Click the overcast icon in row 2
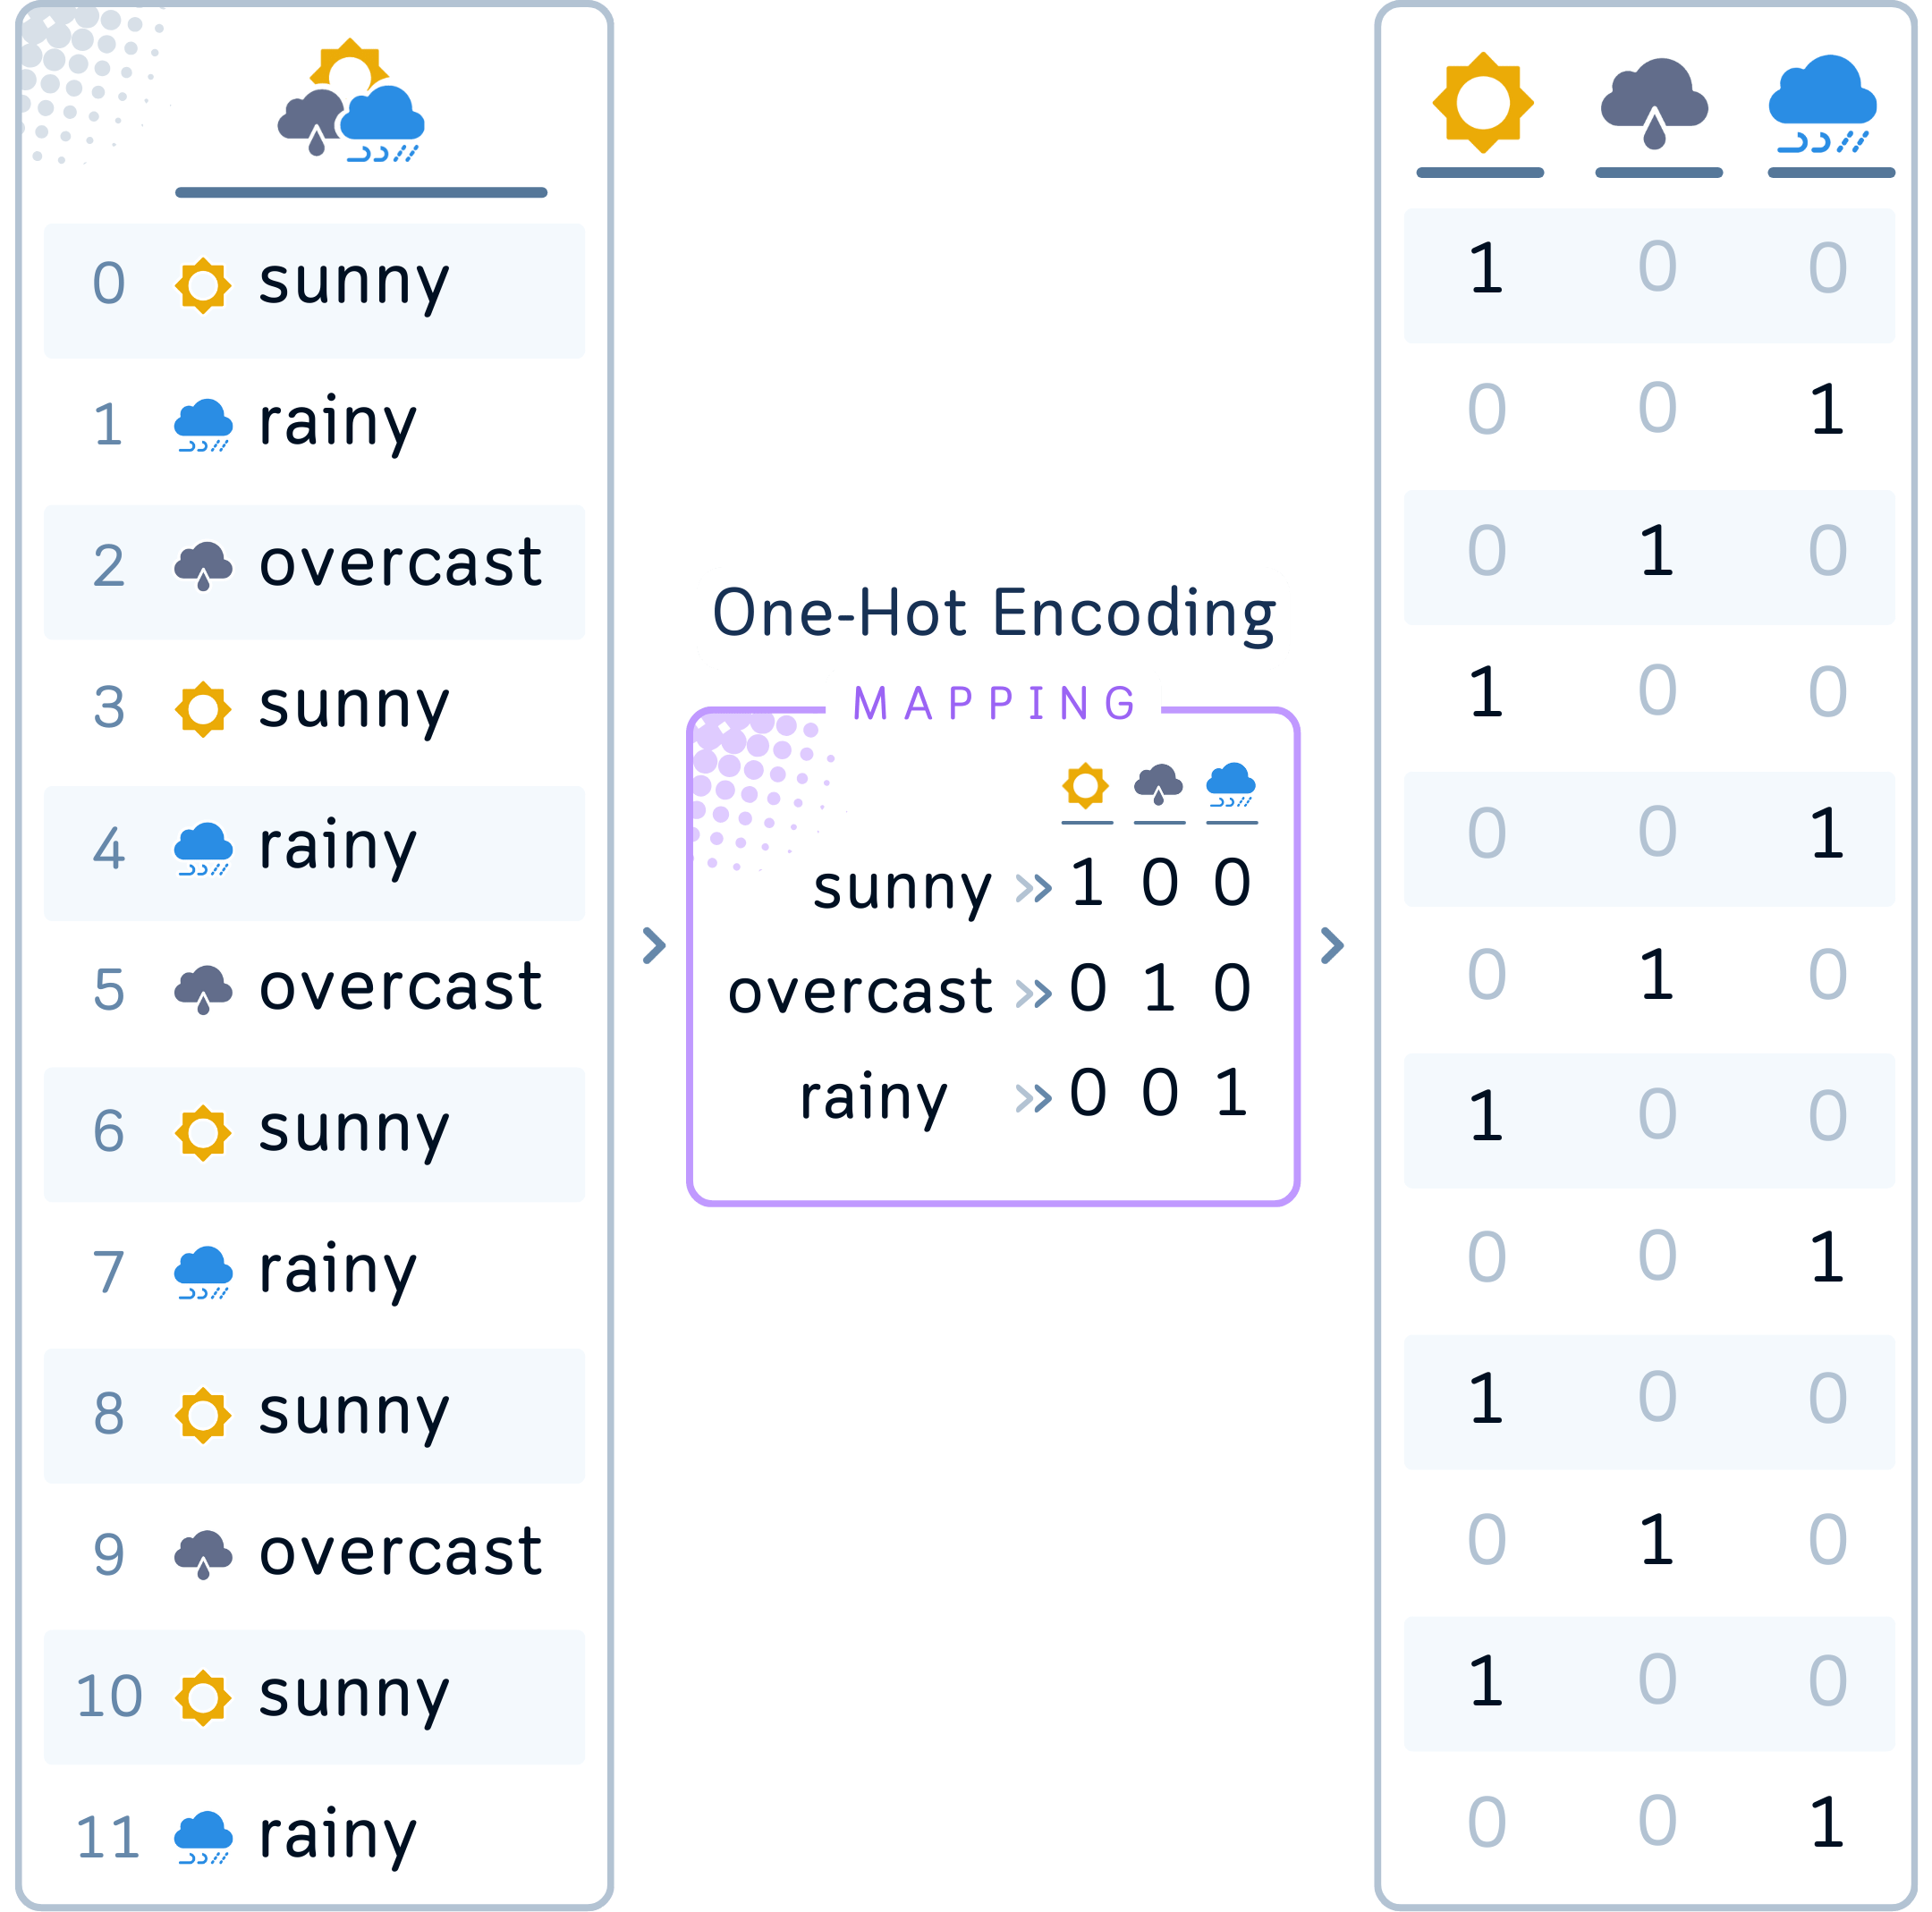The width and height of the screenshot is (1932, 1912). pyautogui.click(x=203, y=566)
